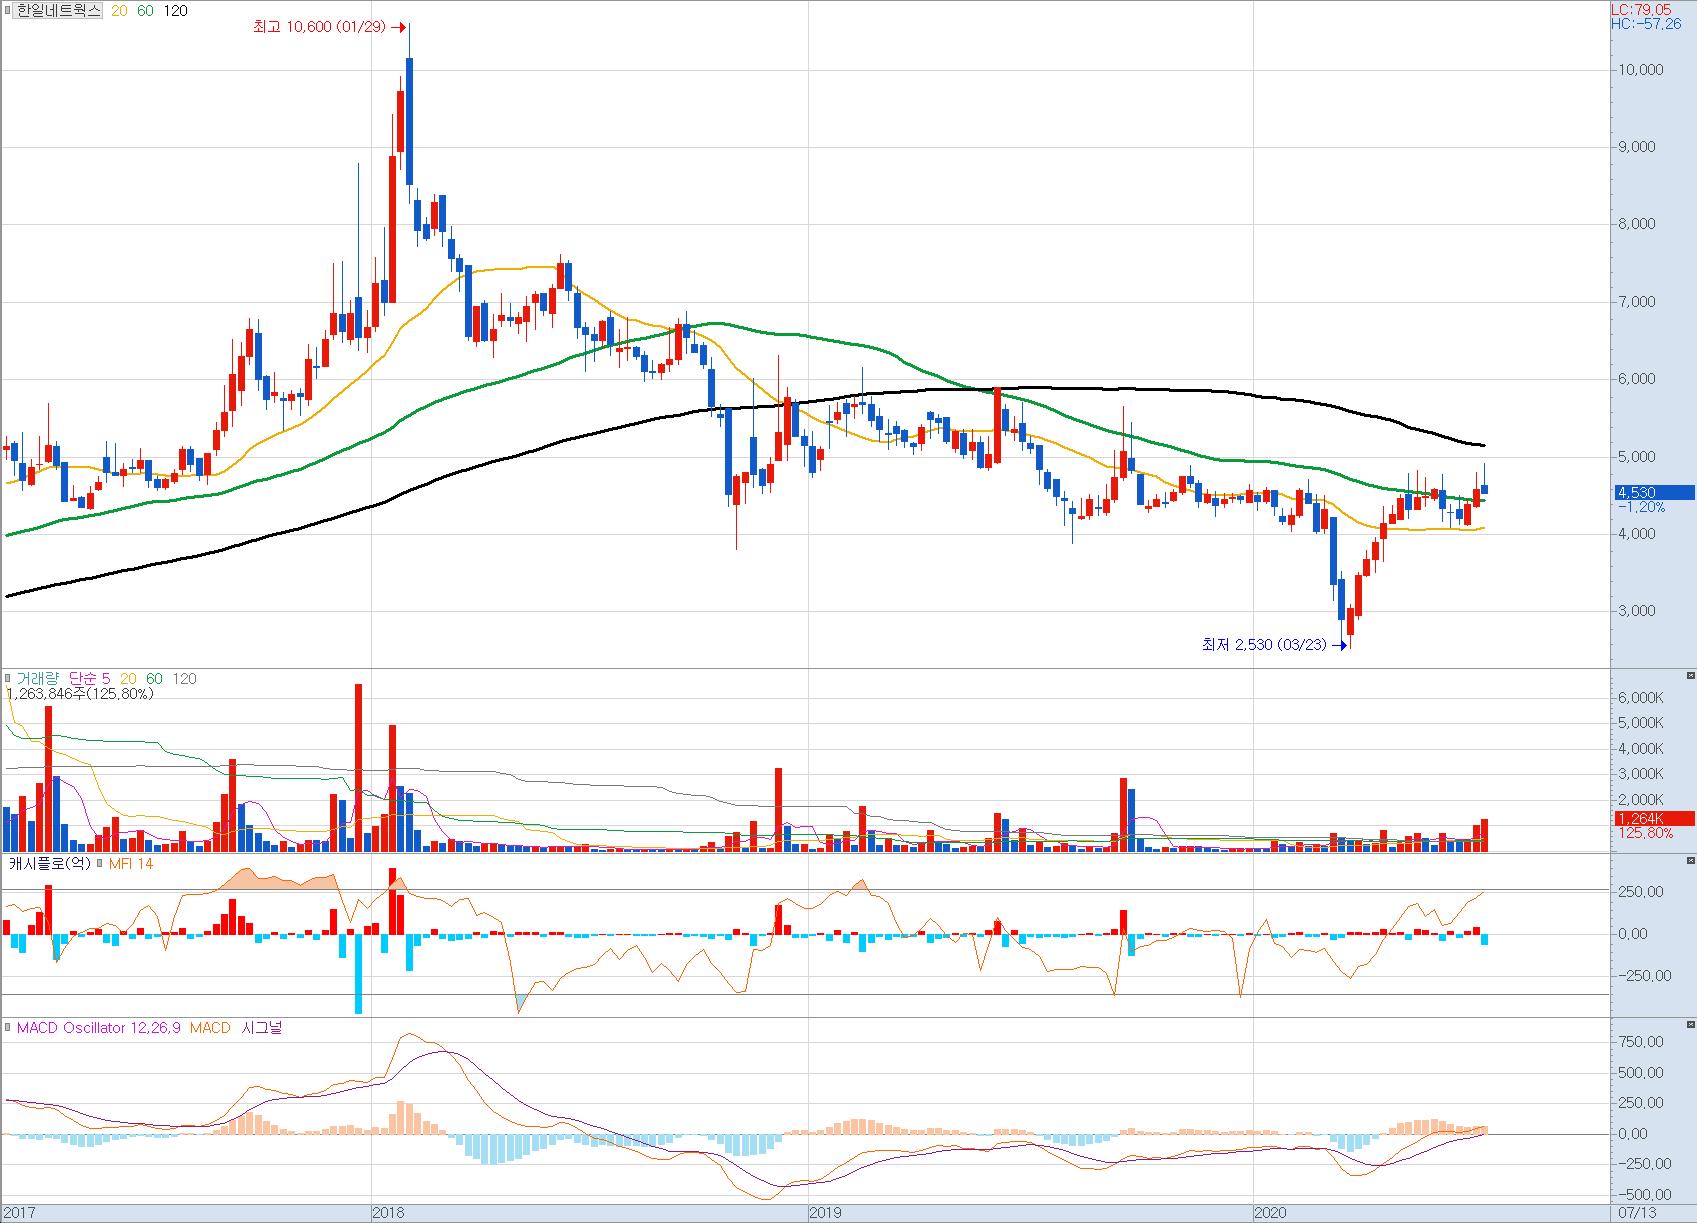
Task: Click the MACD Oscillator 12,26,9 label
Action: point(98,1028)
